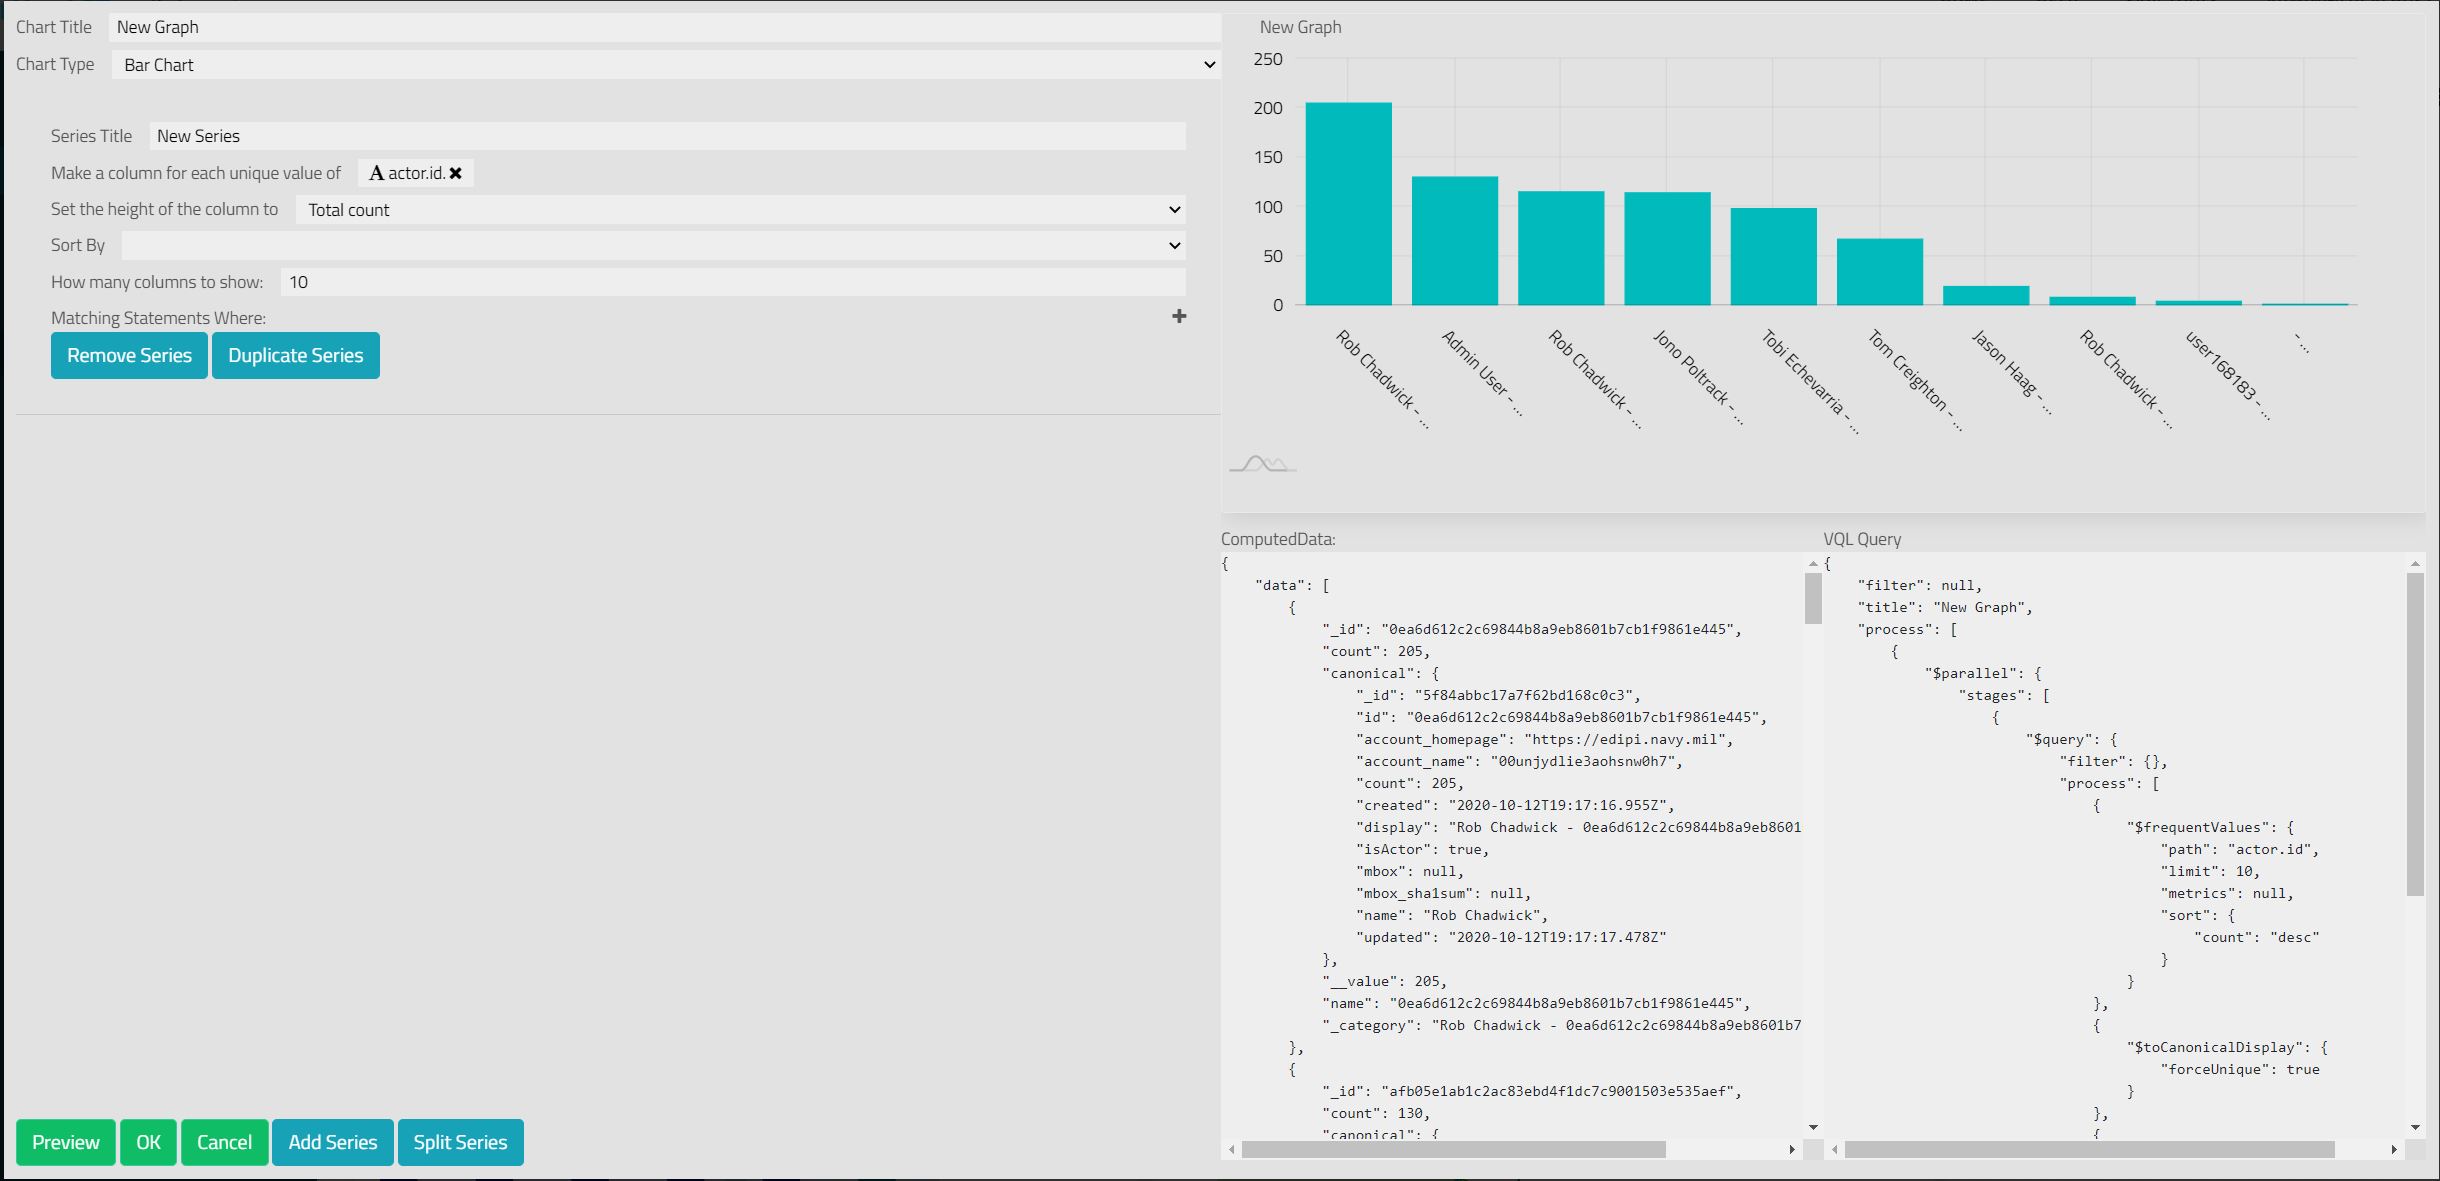Click the tallest Rob Chadwick bar
The height and width of the screenshot is (1181, 2440).
[x=1348, y=204]
